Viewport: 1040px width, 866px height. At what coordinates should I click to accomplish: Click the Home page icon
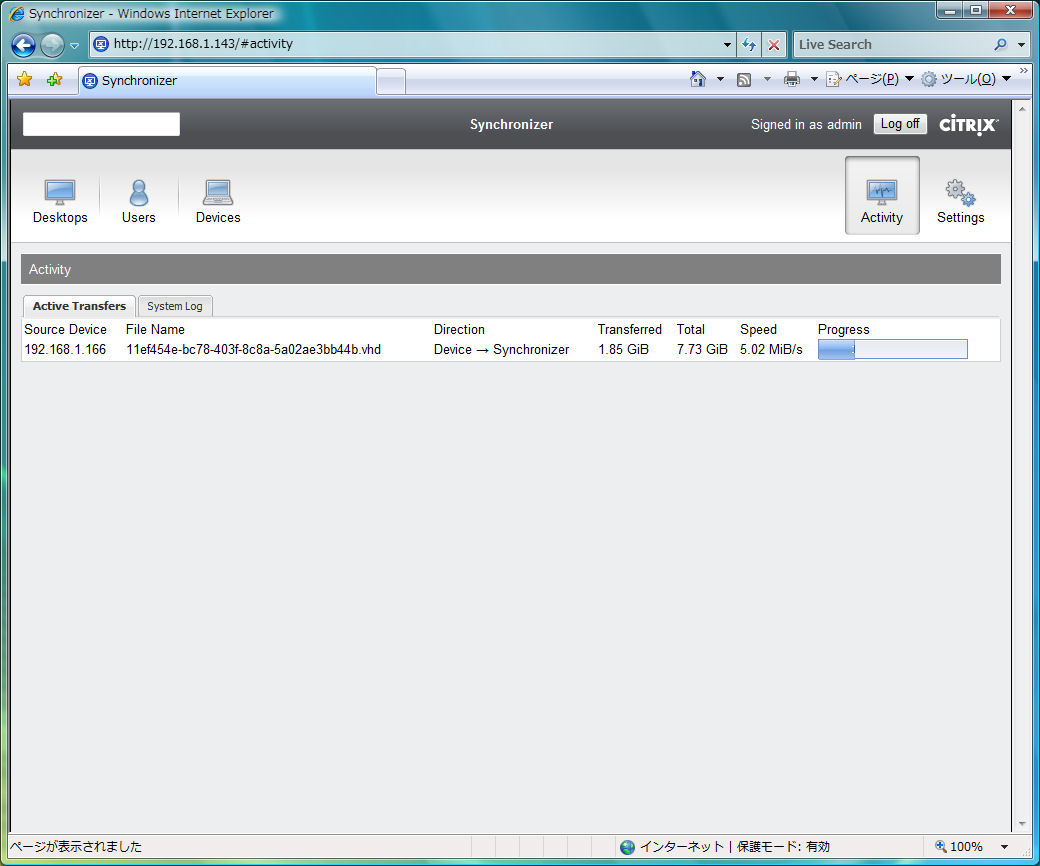click(698, 79)
